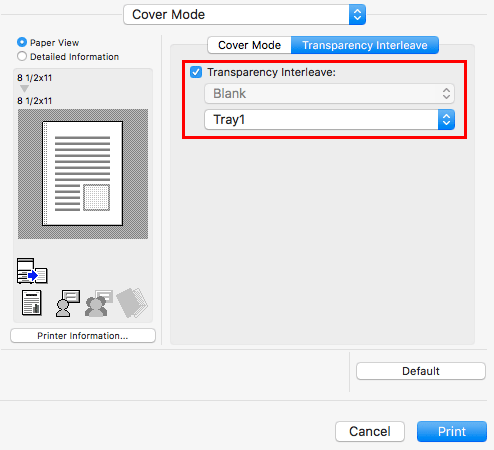Select the Detailed Information radio button
Image resolution: width=494 pixels, height=450 pixels.
(x=22, y=56)
